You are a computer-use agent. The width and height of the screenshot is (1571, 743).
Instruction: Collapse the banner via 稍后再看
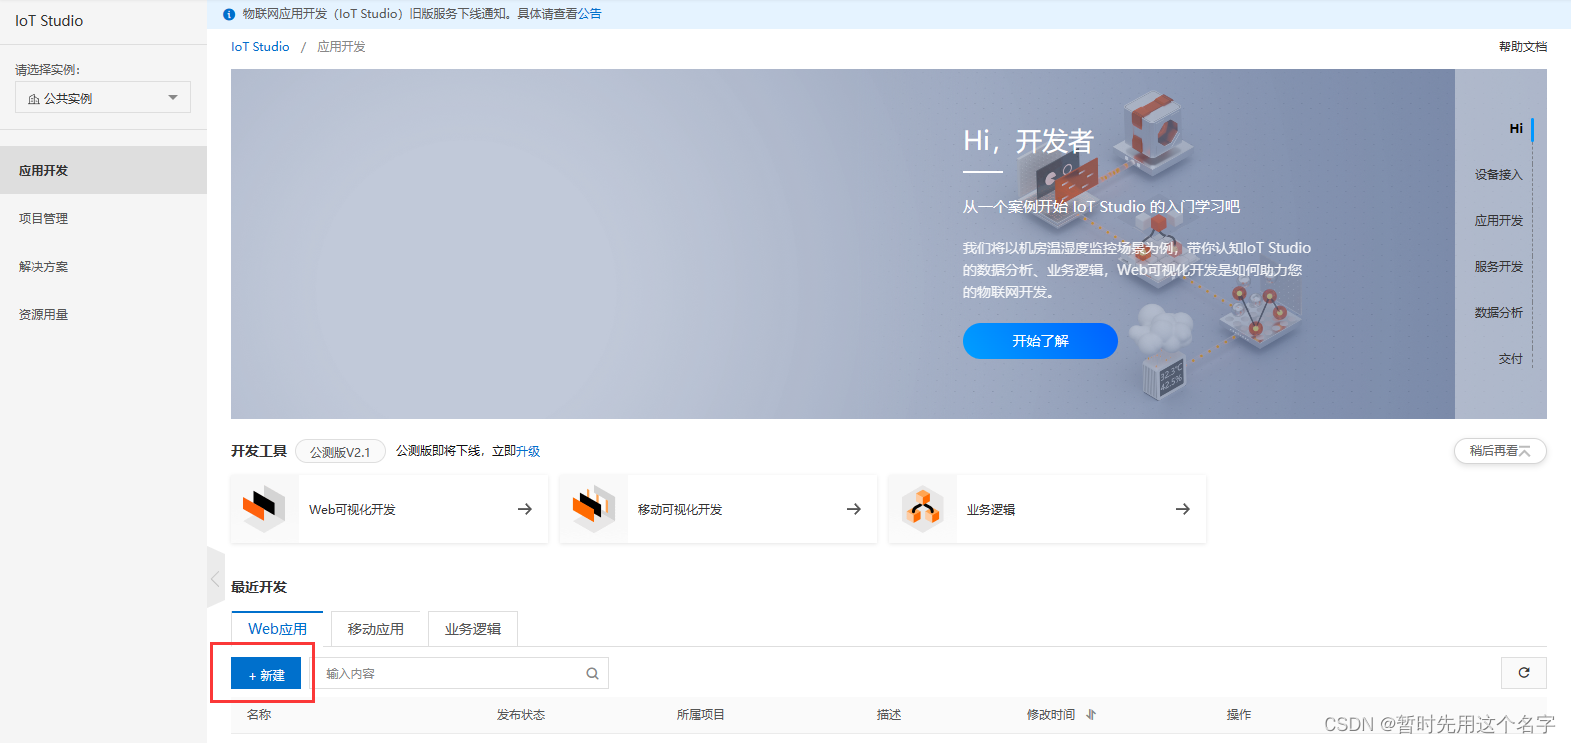click(x=1500, y=451)
